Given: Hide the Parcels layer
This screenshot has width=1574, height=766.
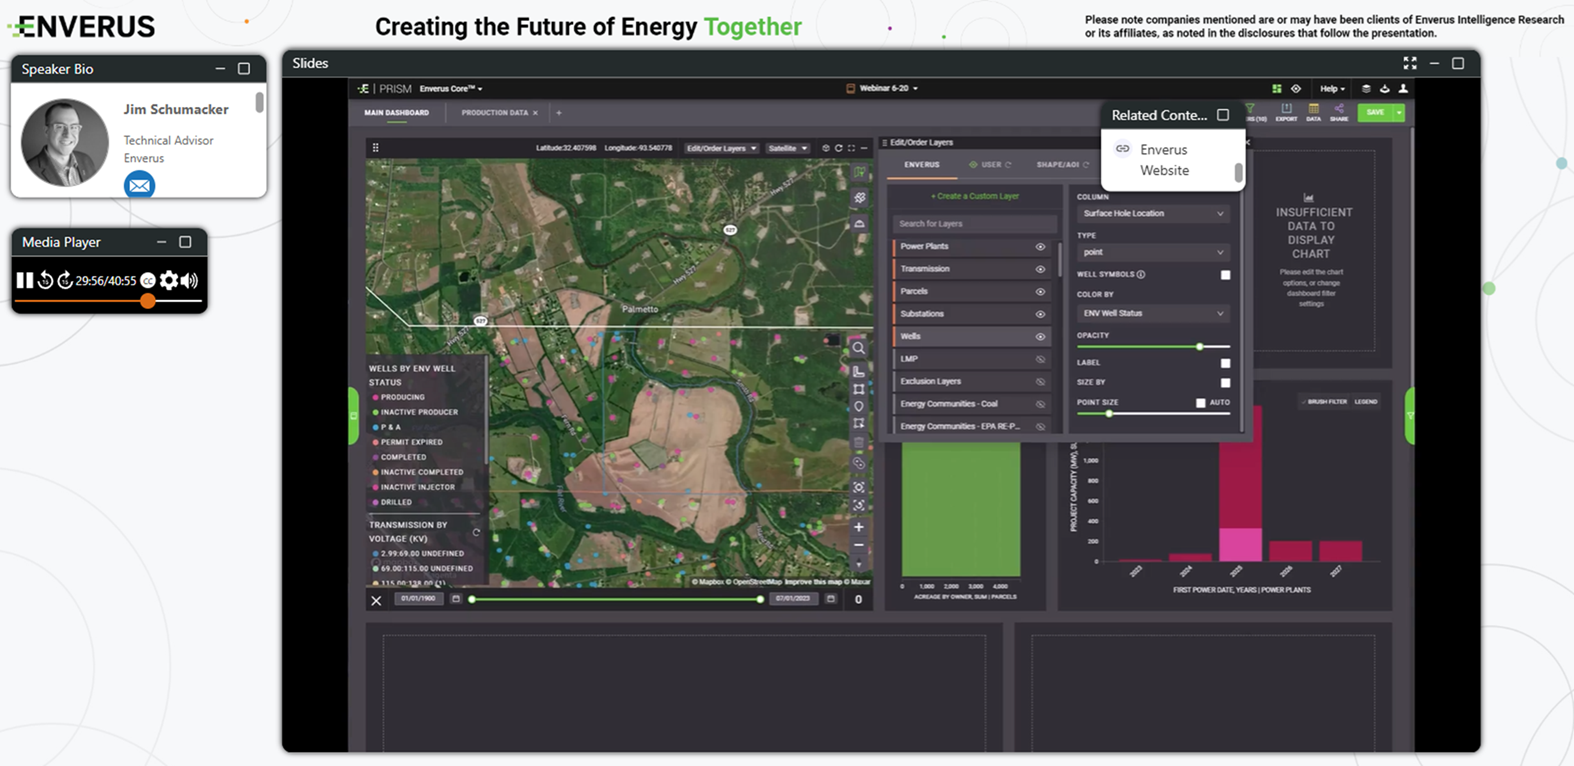Looking at the screenshot, I should (1040, 292).
